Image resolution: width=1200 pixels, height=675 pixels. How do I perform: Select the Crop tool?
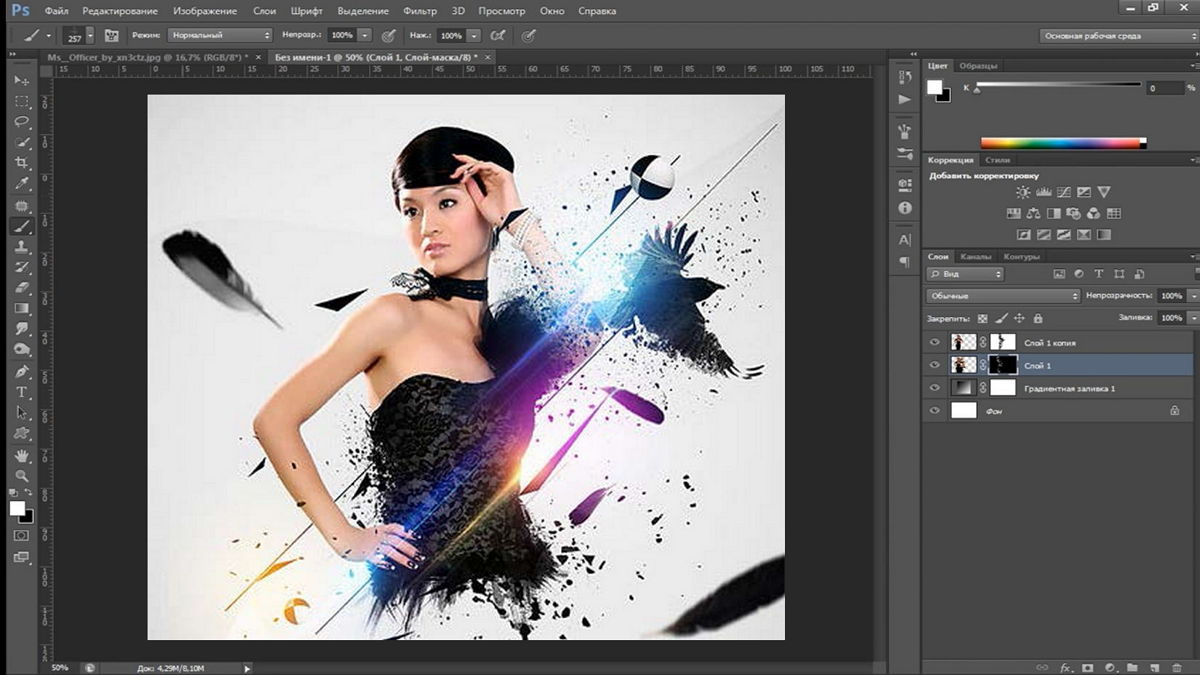[x=21, y=163]
